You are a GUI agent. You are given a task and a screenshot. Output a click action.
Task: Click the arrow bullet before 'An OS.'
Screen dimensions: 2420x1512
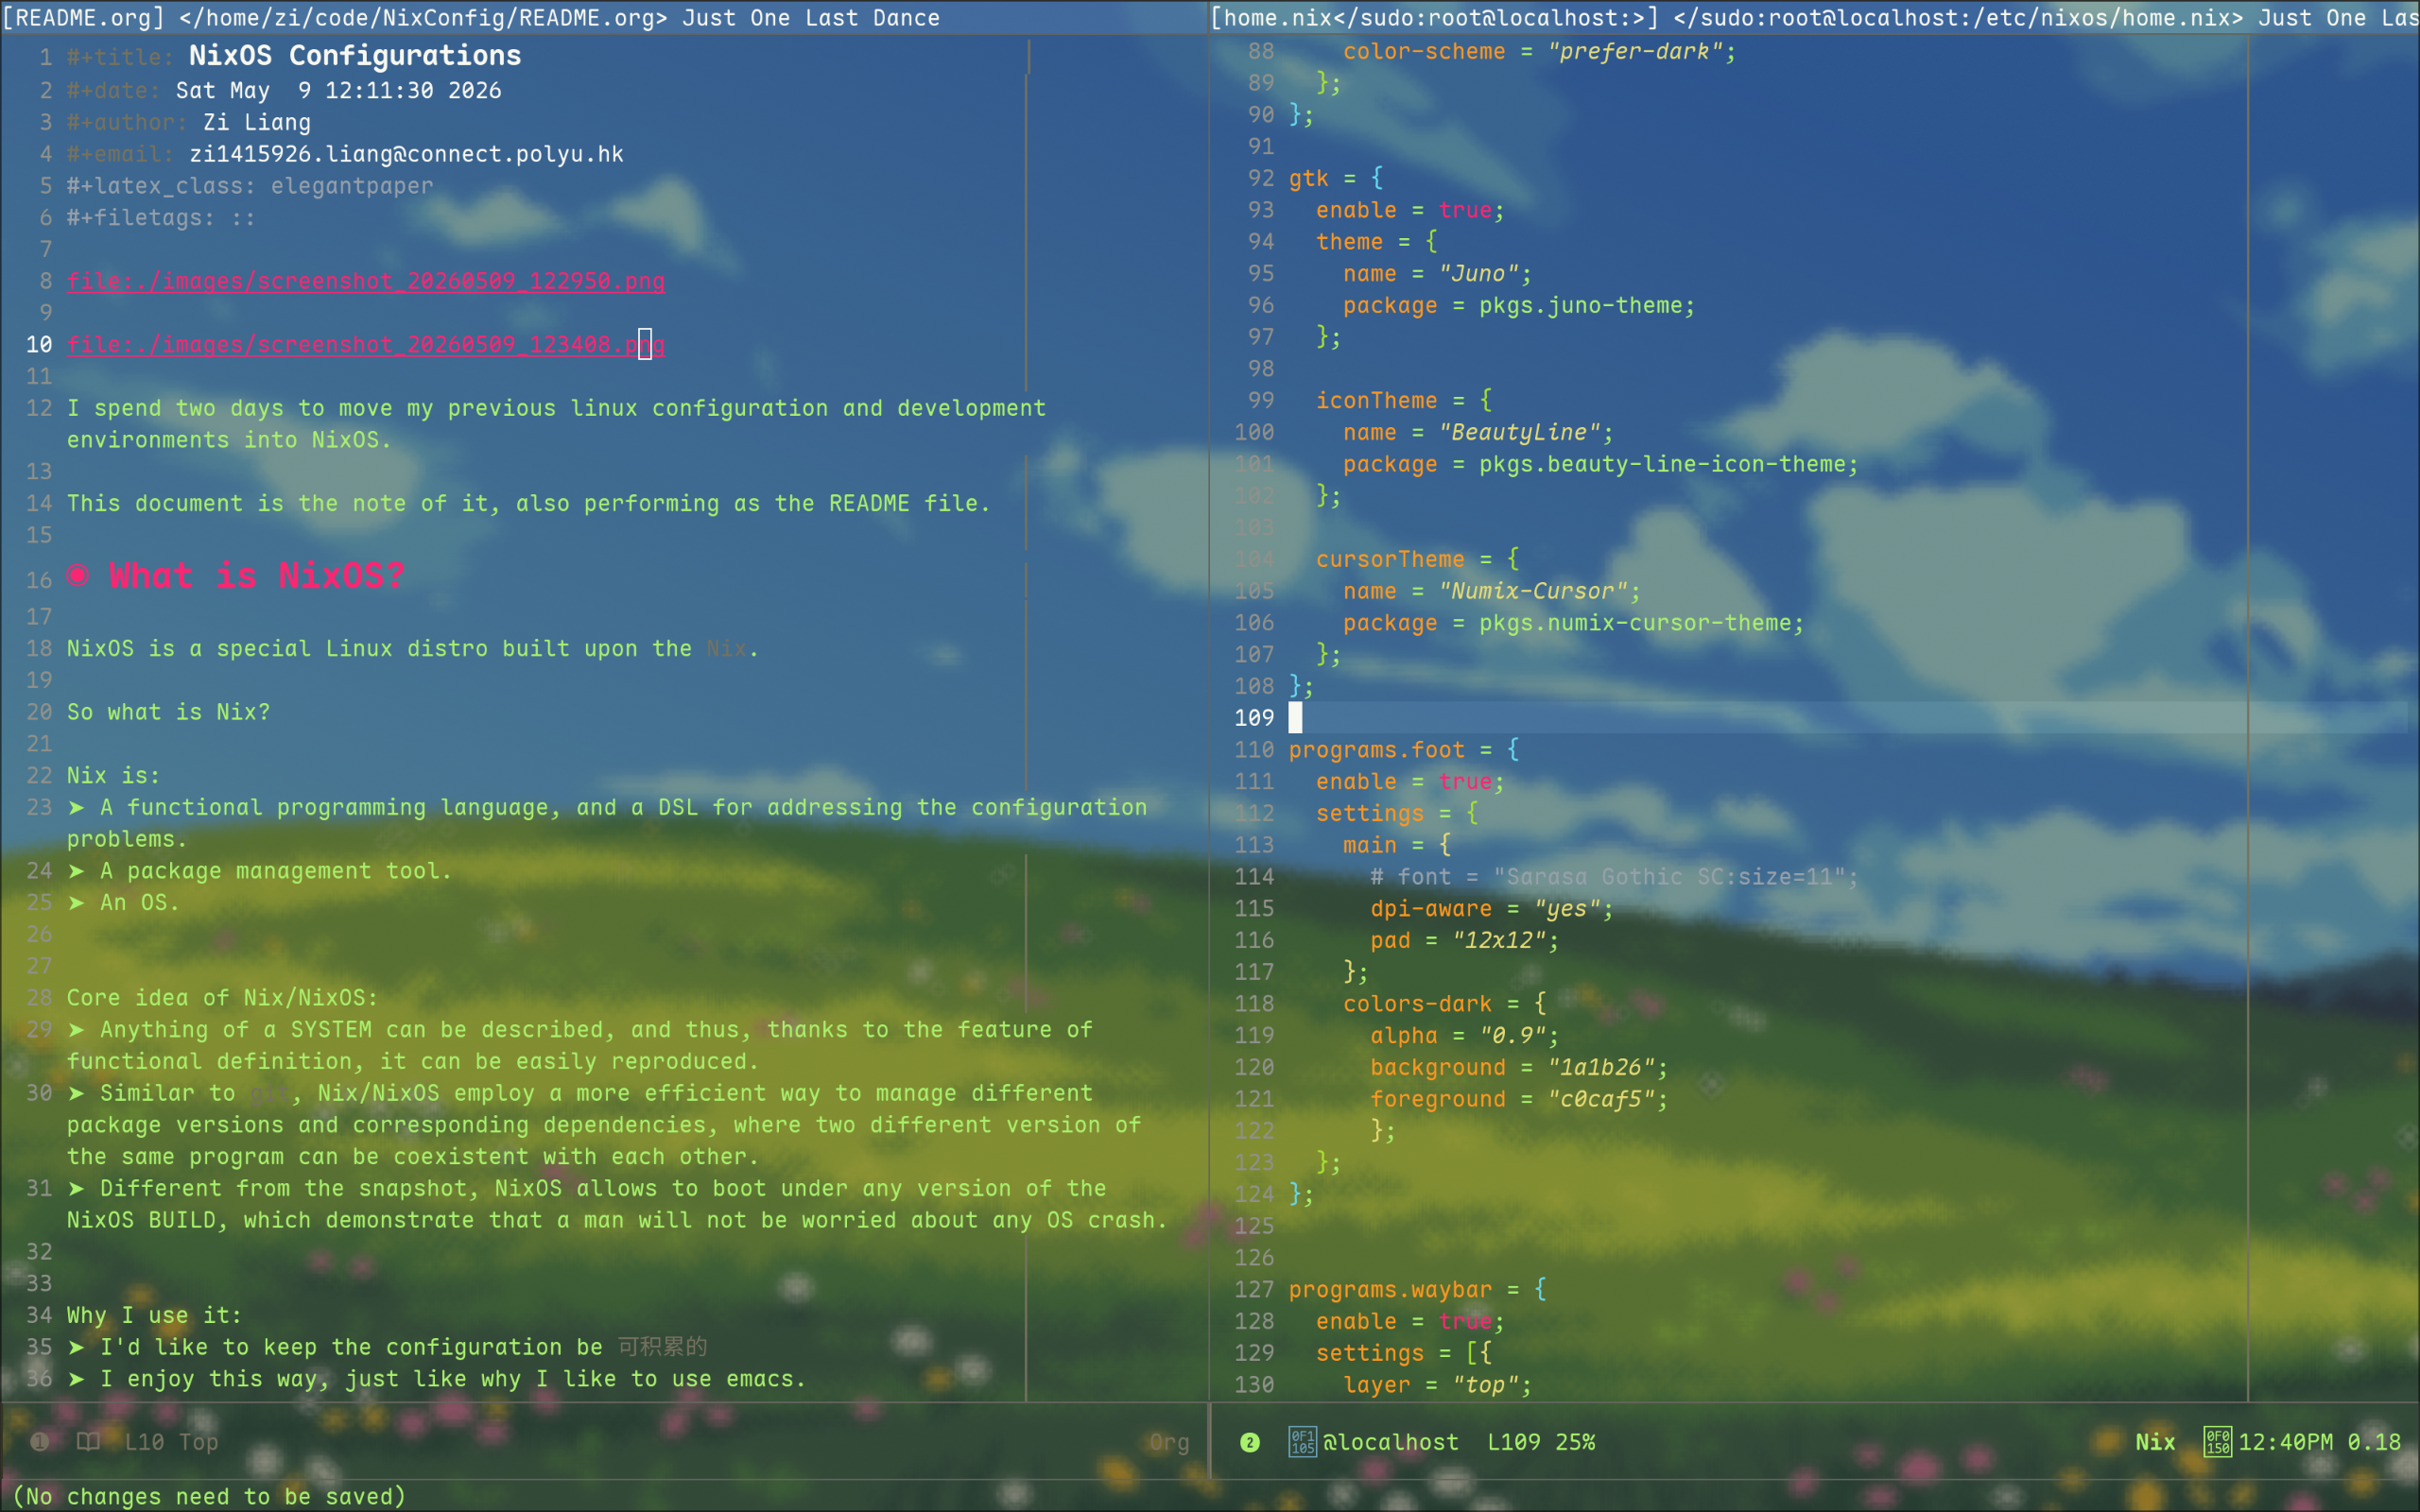(77, 903)
